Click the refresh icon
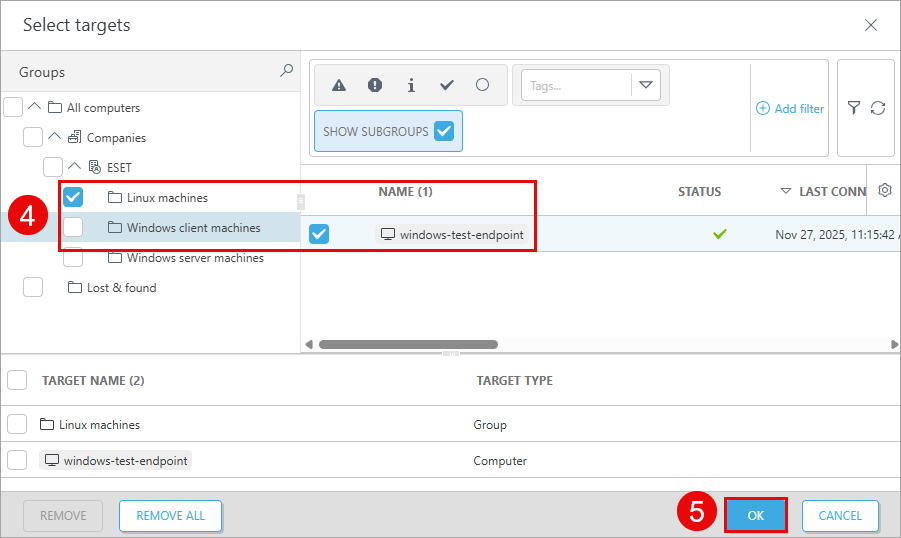Screen dimensions: 901x538 pos(878,108)
